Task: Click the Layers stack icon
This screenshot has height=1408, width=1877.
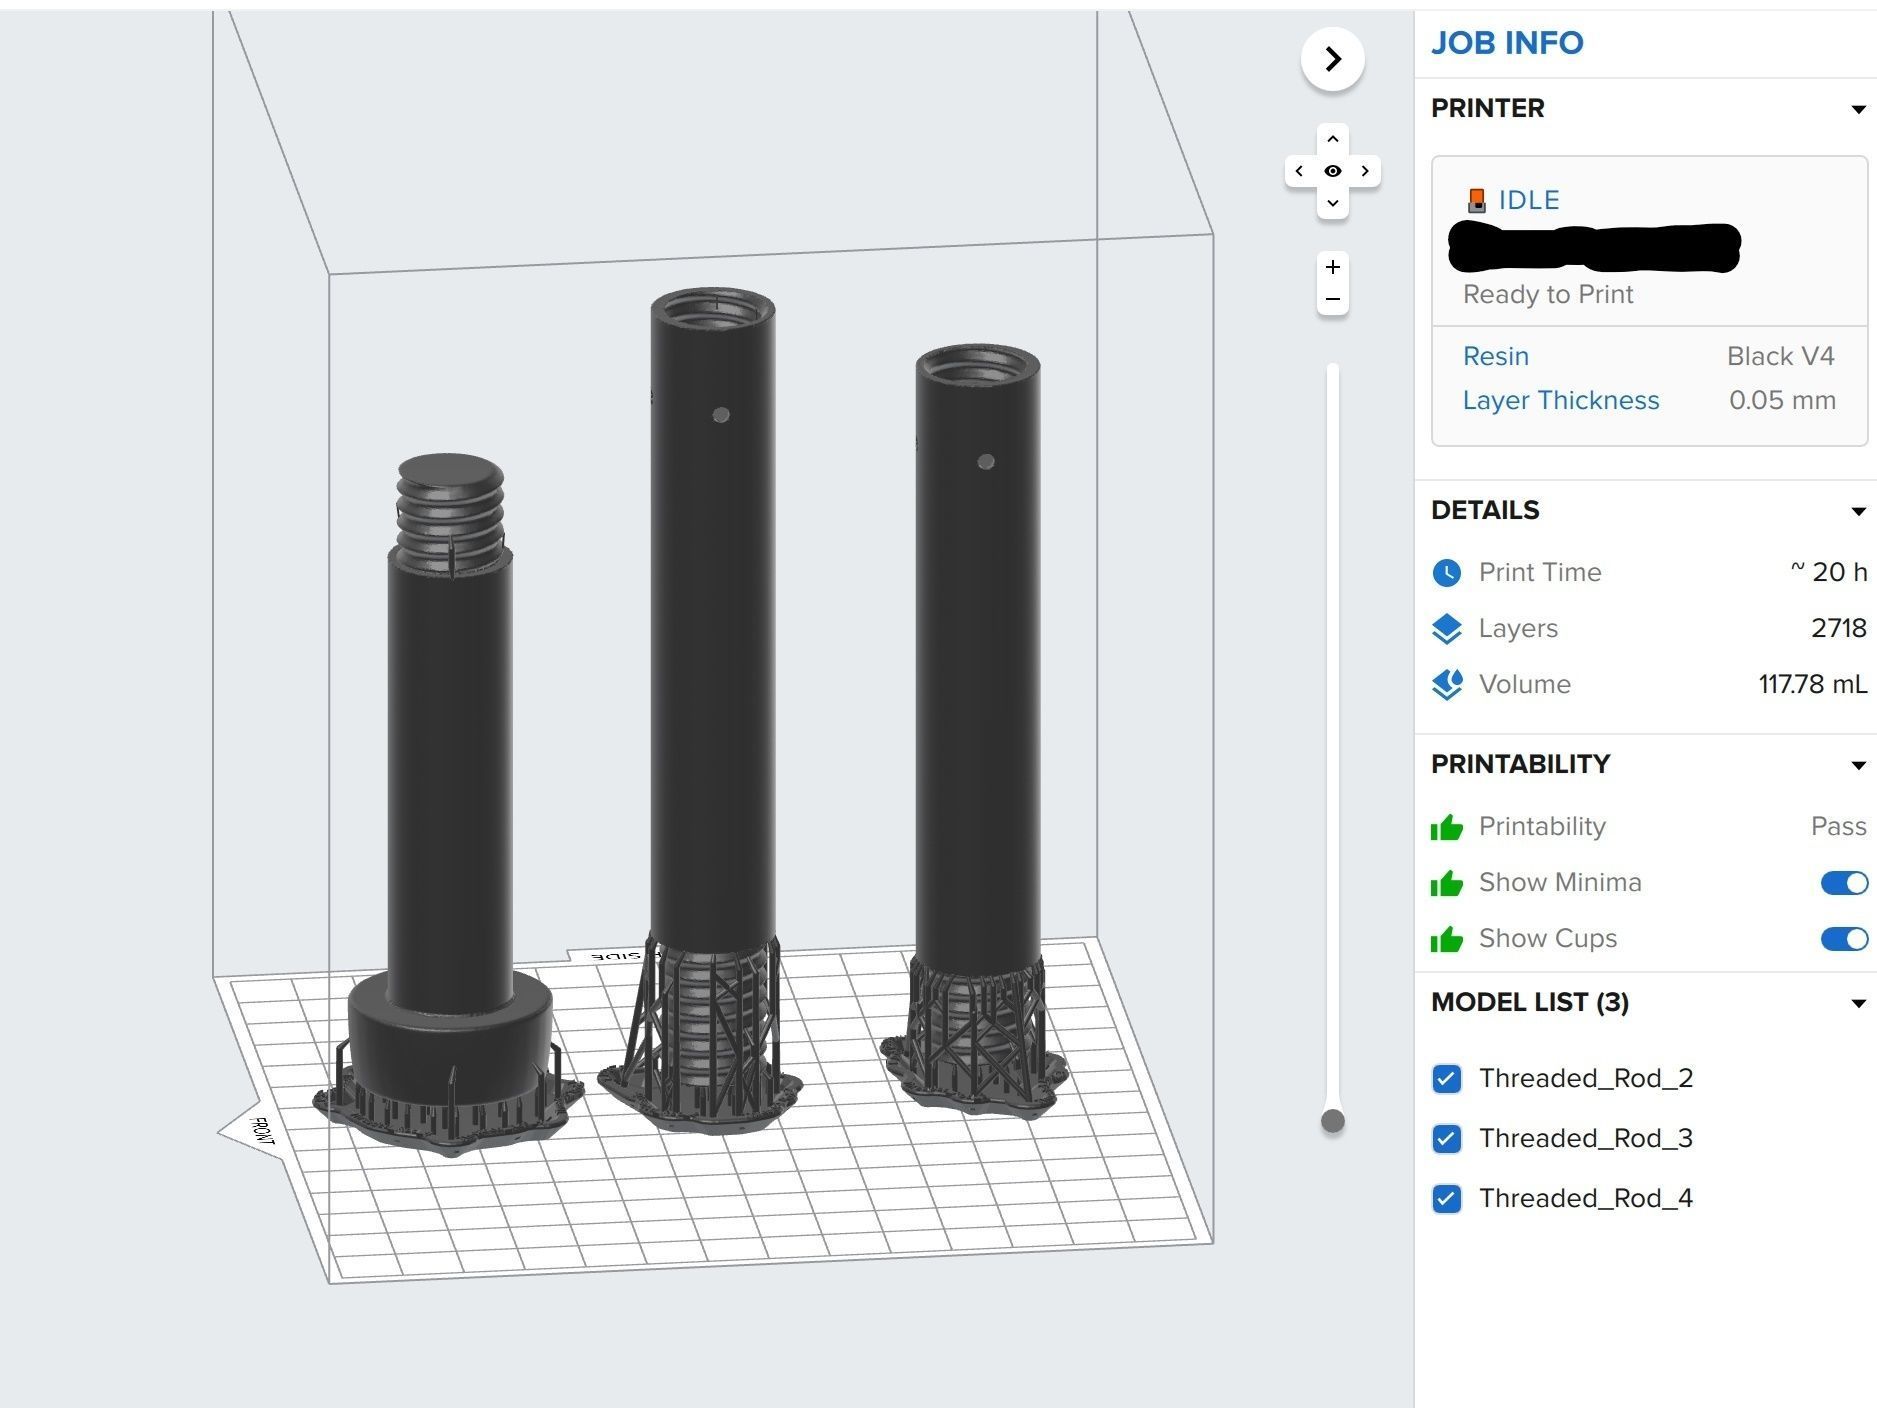Action: (1447, 628)
